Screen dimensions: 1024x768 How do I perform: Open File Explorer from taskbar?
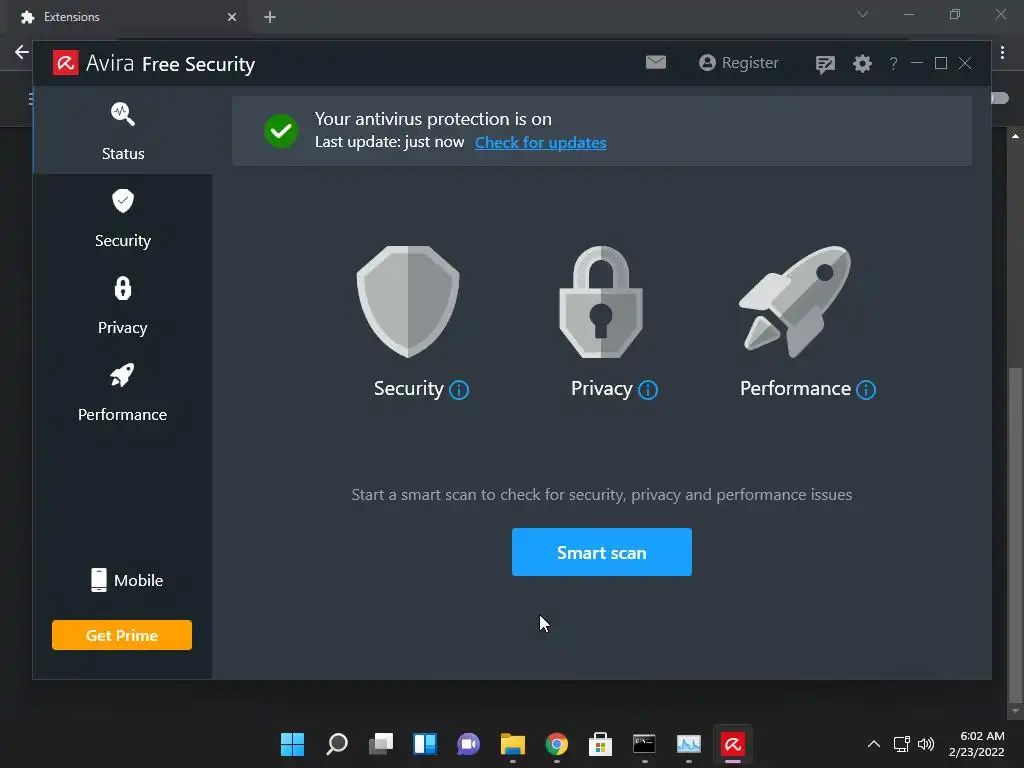[513, 744]
